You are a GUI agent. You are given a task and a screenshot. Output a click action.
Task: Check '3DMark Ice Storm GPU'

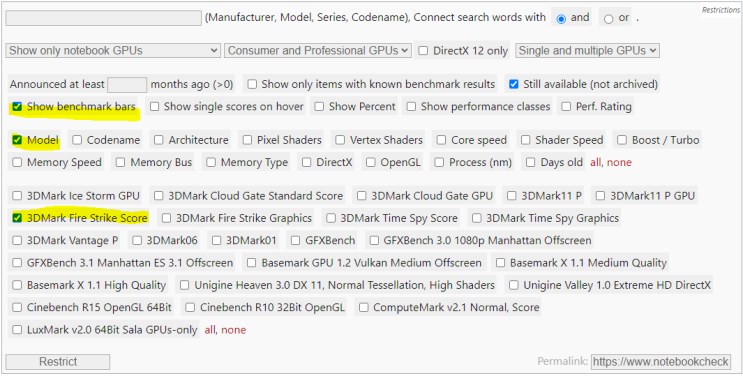pos(17,196)
